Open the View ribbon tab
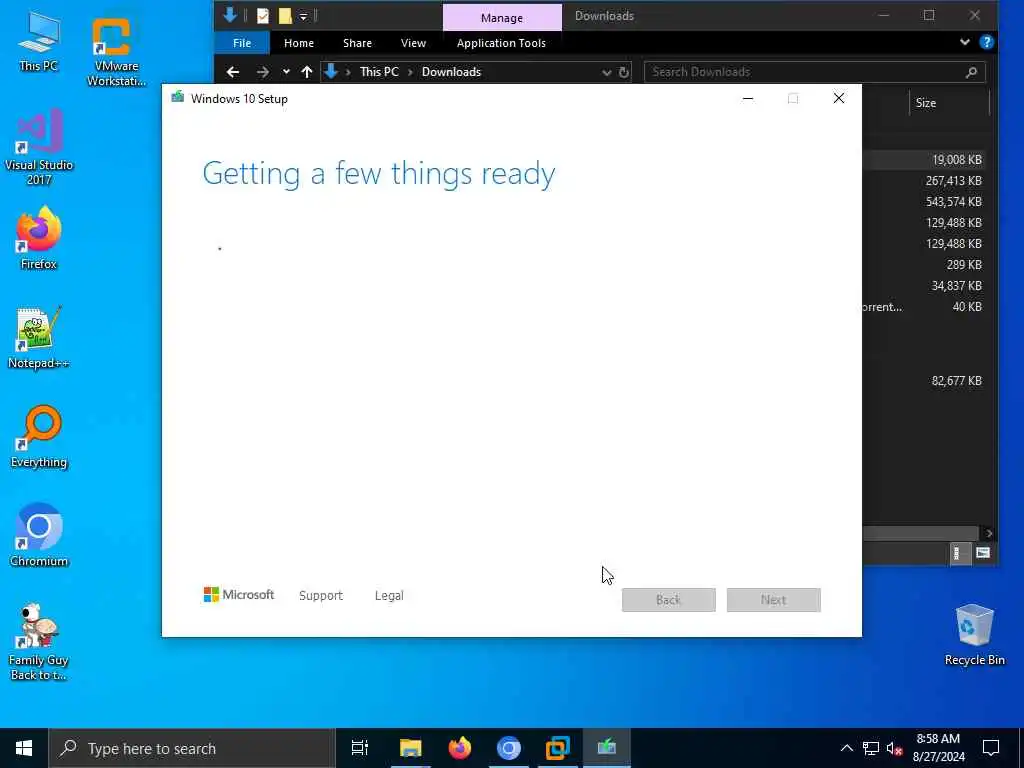1024x768 pixels. [413, 43]
